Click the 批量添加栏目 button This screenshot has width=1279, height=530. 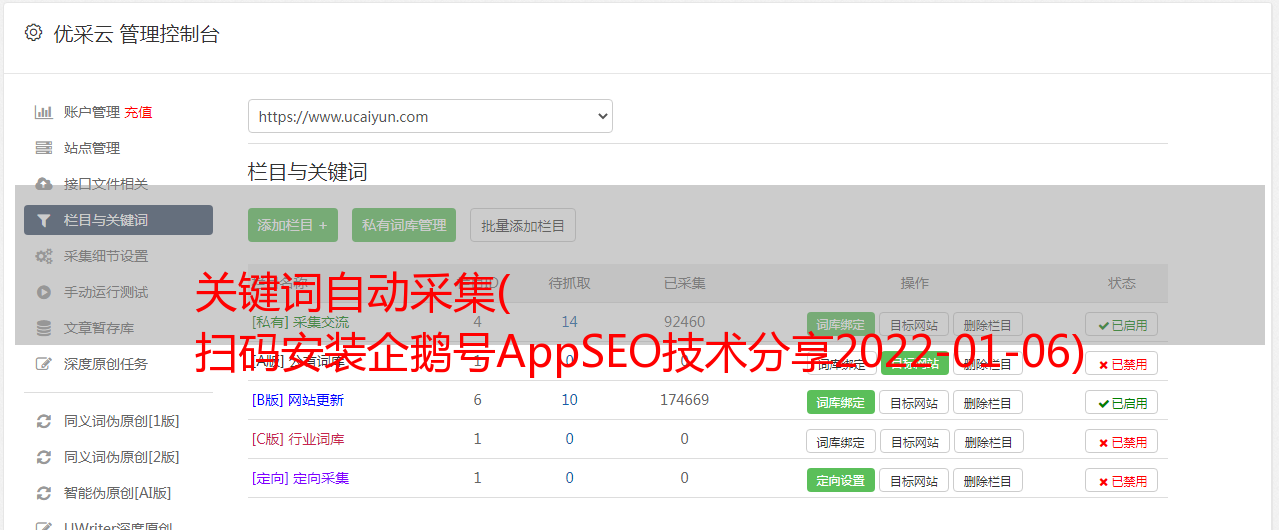(x=523, y=225)
